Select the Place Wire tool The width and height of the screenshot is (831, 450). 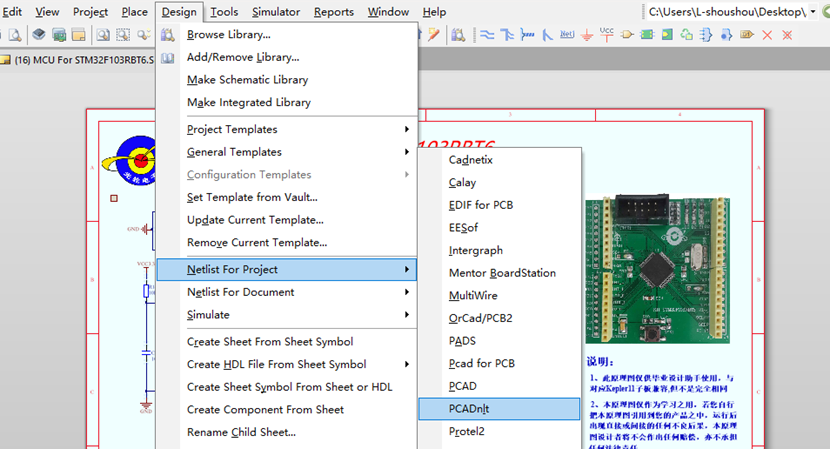point(487,35)
